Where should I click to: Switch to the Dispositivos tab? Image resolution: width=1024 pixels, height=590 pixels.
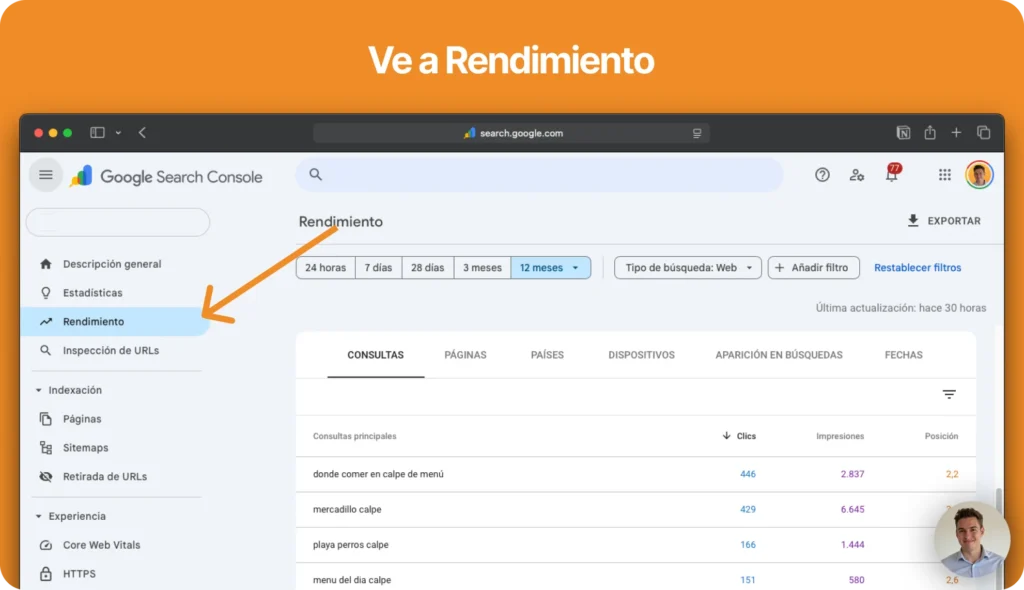pyautogui.click(x=641, y=355)
